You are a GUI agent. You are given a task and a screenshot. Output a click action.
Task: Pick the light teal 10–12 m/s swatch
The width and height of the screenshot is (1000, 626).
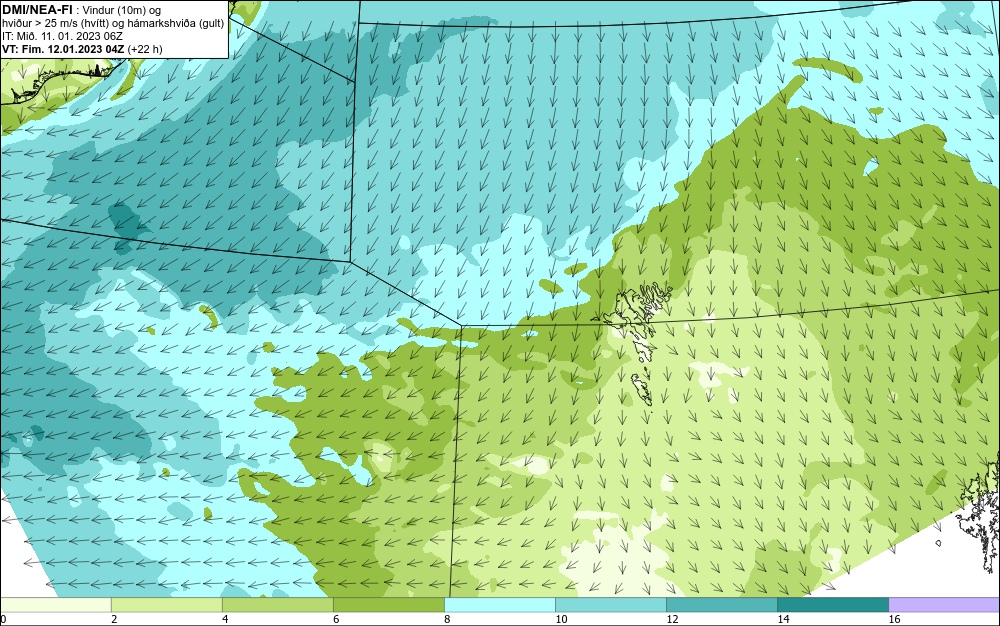click(x=610, y=604)
